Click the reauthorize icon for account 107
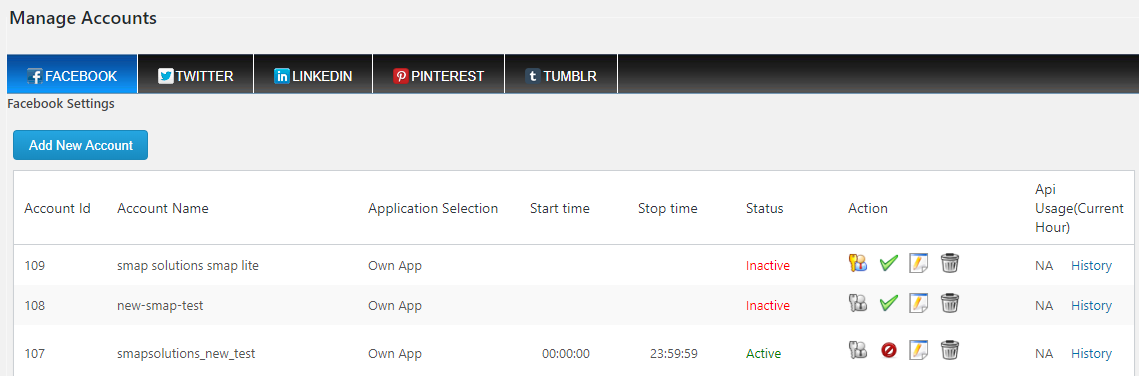The height and width of the screenshot is (376, 1139). (x=858, y=351)
